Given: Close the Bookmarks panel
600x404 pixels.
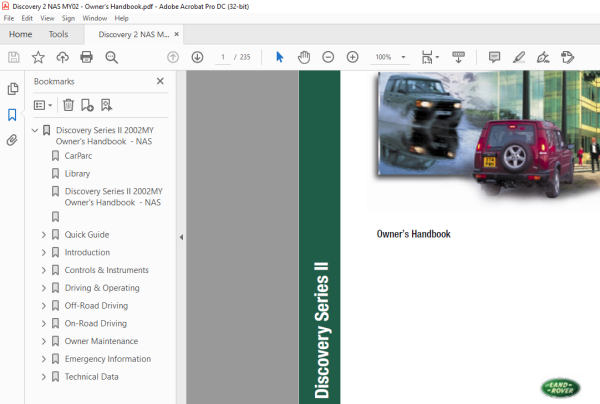Looking at the screenshot, I should 160,81.
